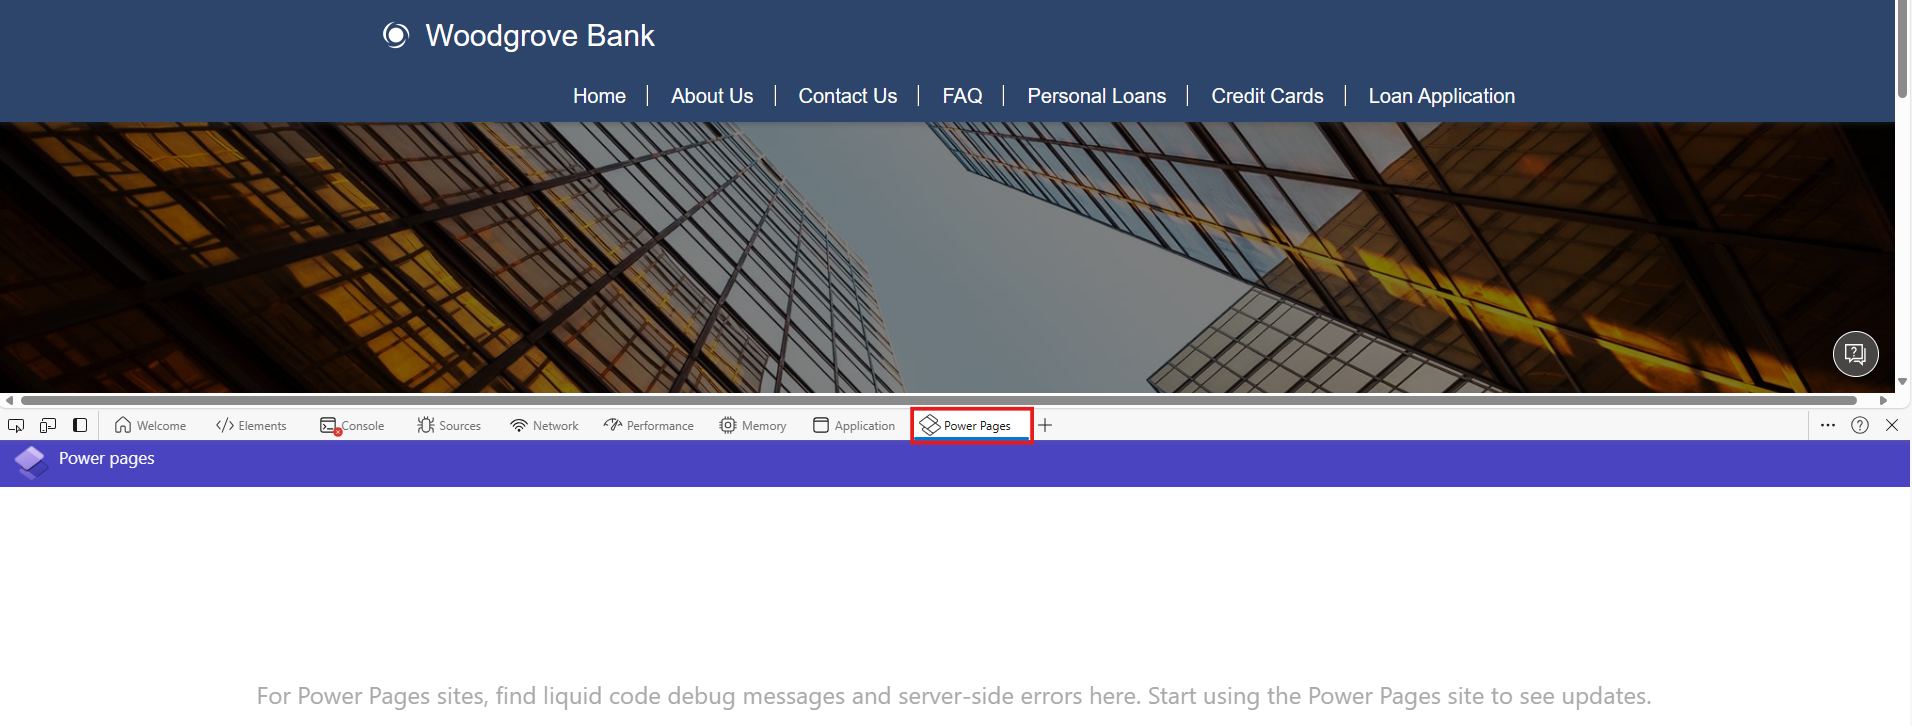Navigate to Contact Us

click(847, 96)
